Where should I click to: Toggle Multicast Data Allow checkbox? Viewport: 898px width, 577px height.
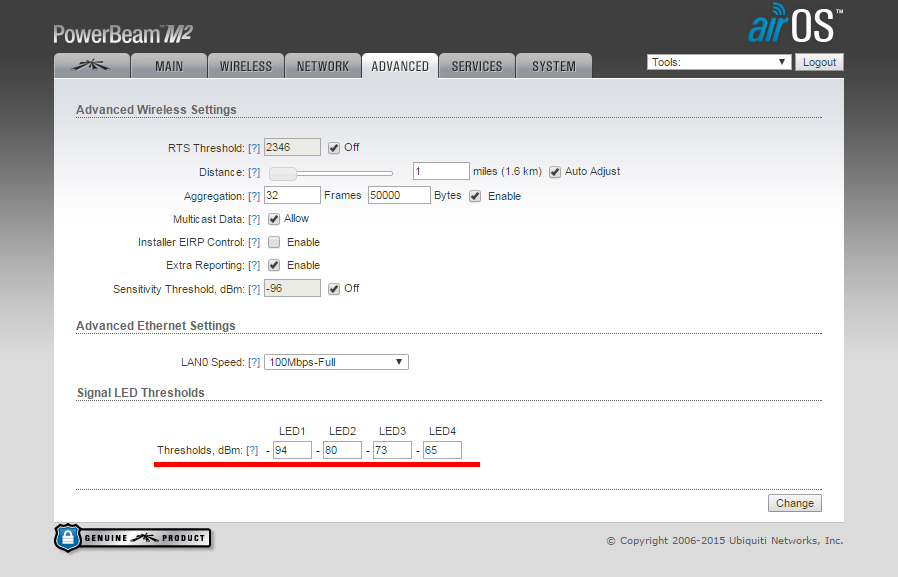[x=274, y=219]
